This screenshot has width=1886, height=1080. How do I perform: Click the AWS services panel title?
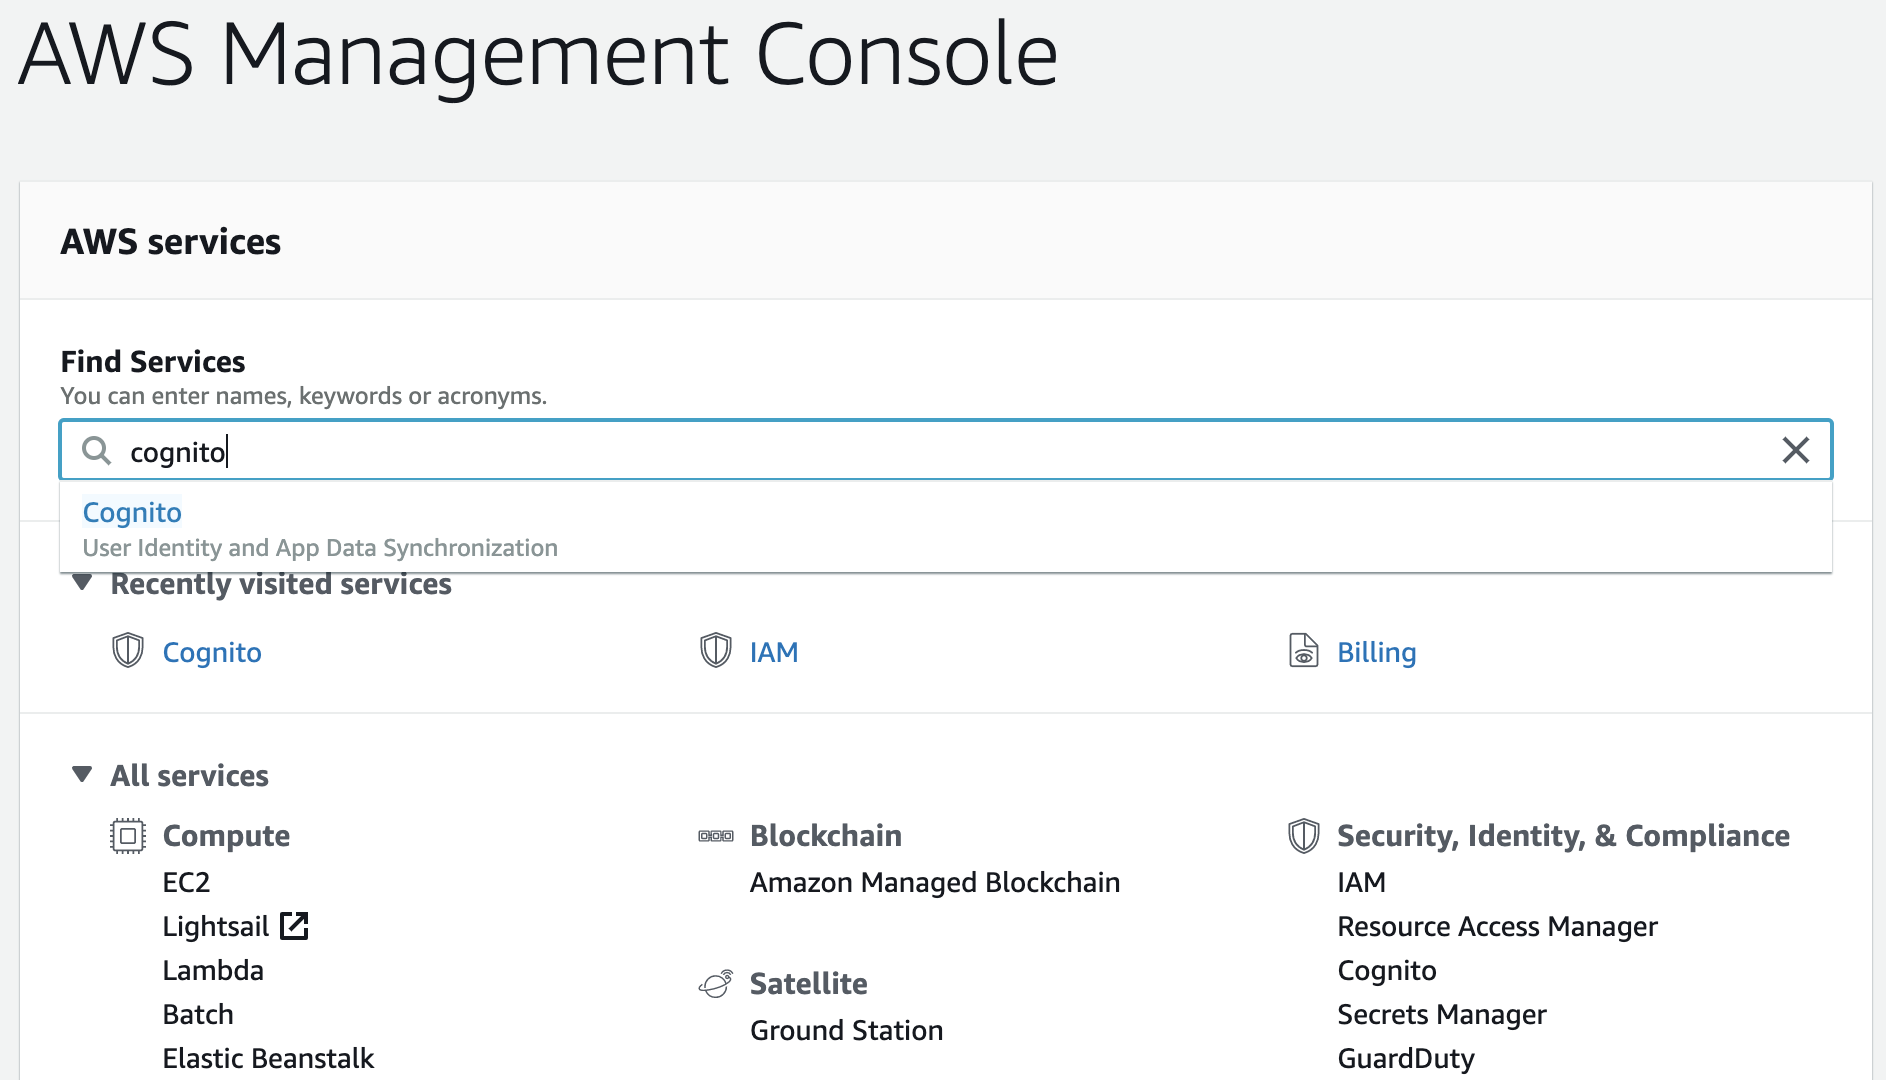171,241
